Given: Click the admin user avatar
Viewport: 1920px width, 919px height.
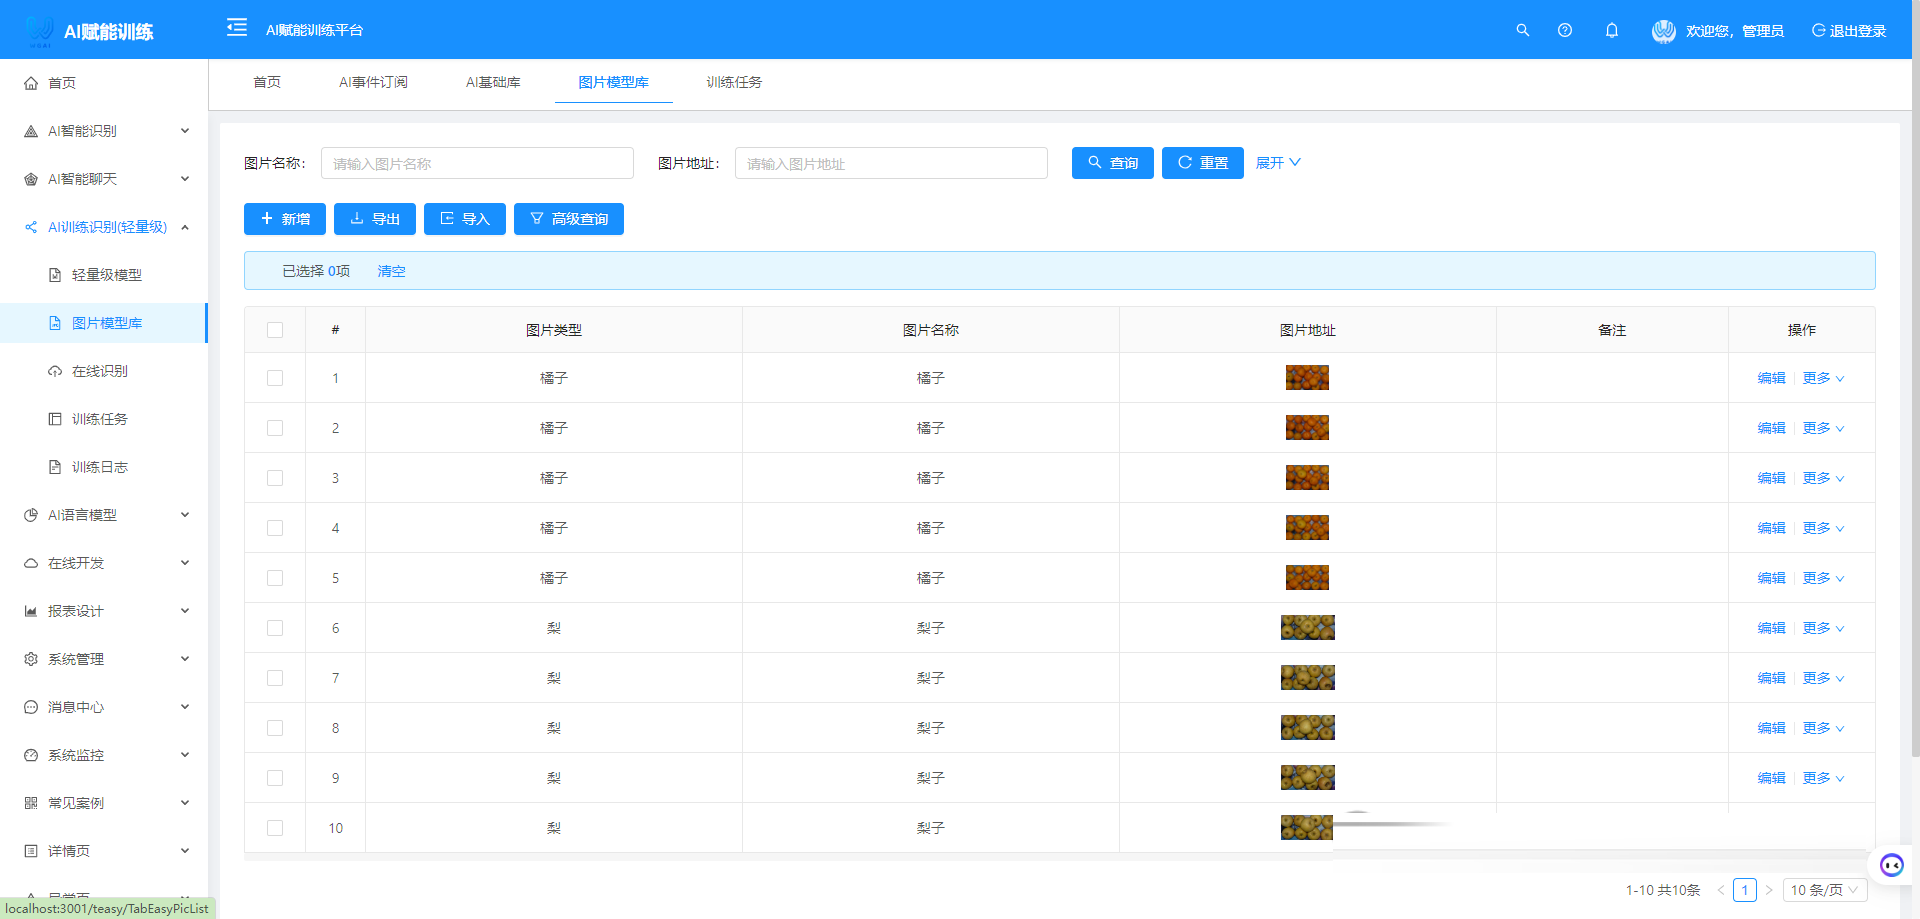Looking at the screenshot, I should 1663,31.
